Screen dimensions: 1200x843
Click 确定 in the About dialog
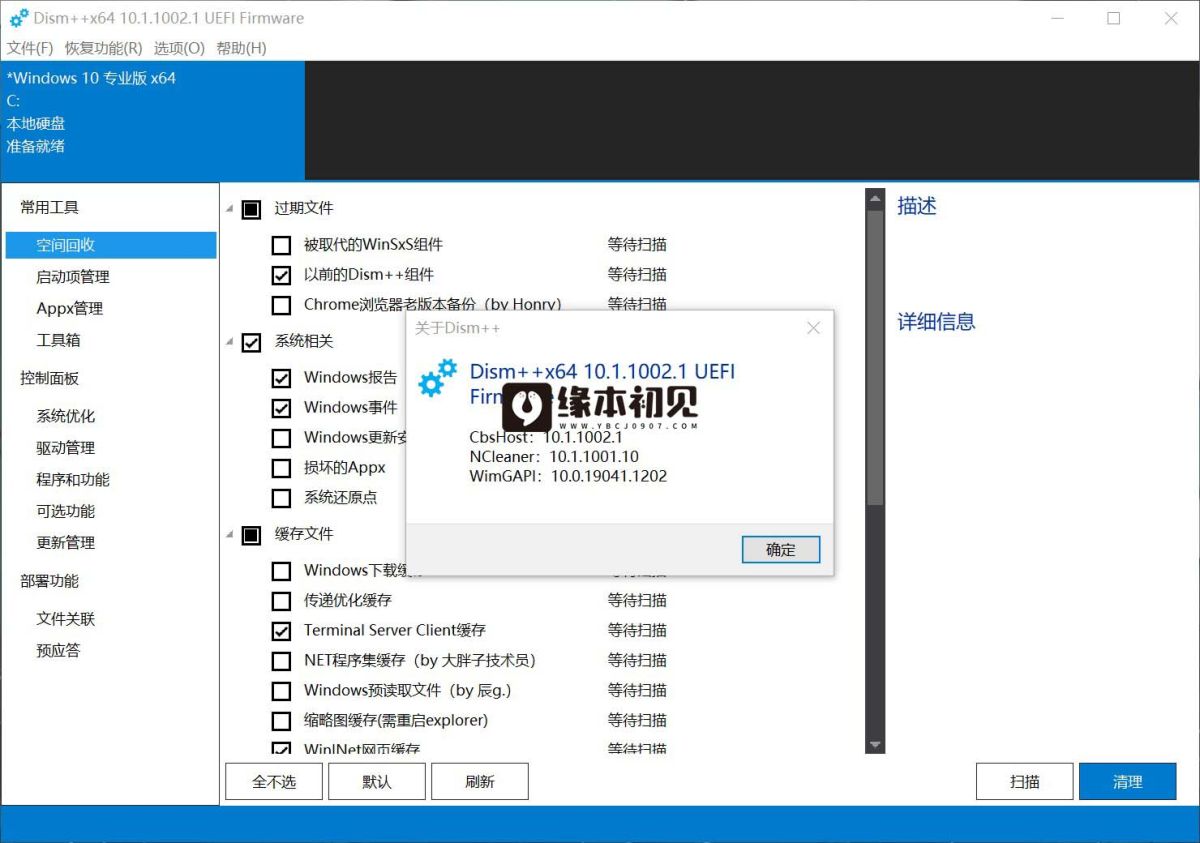(x=781, y=549)
